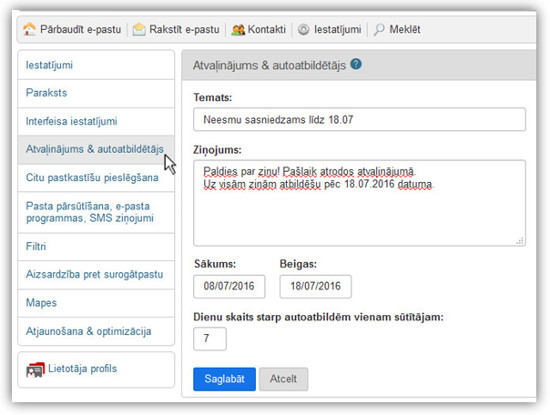The width and height of the screenshot is (550, 415).
Task: Open the Lietotāja profils link
Action: tap(82, 369)
